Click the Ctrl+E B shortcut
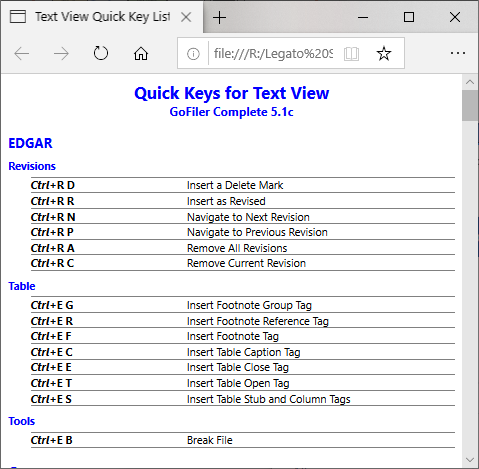The image size is (479, 469). point(52,440)
